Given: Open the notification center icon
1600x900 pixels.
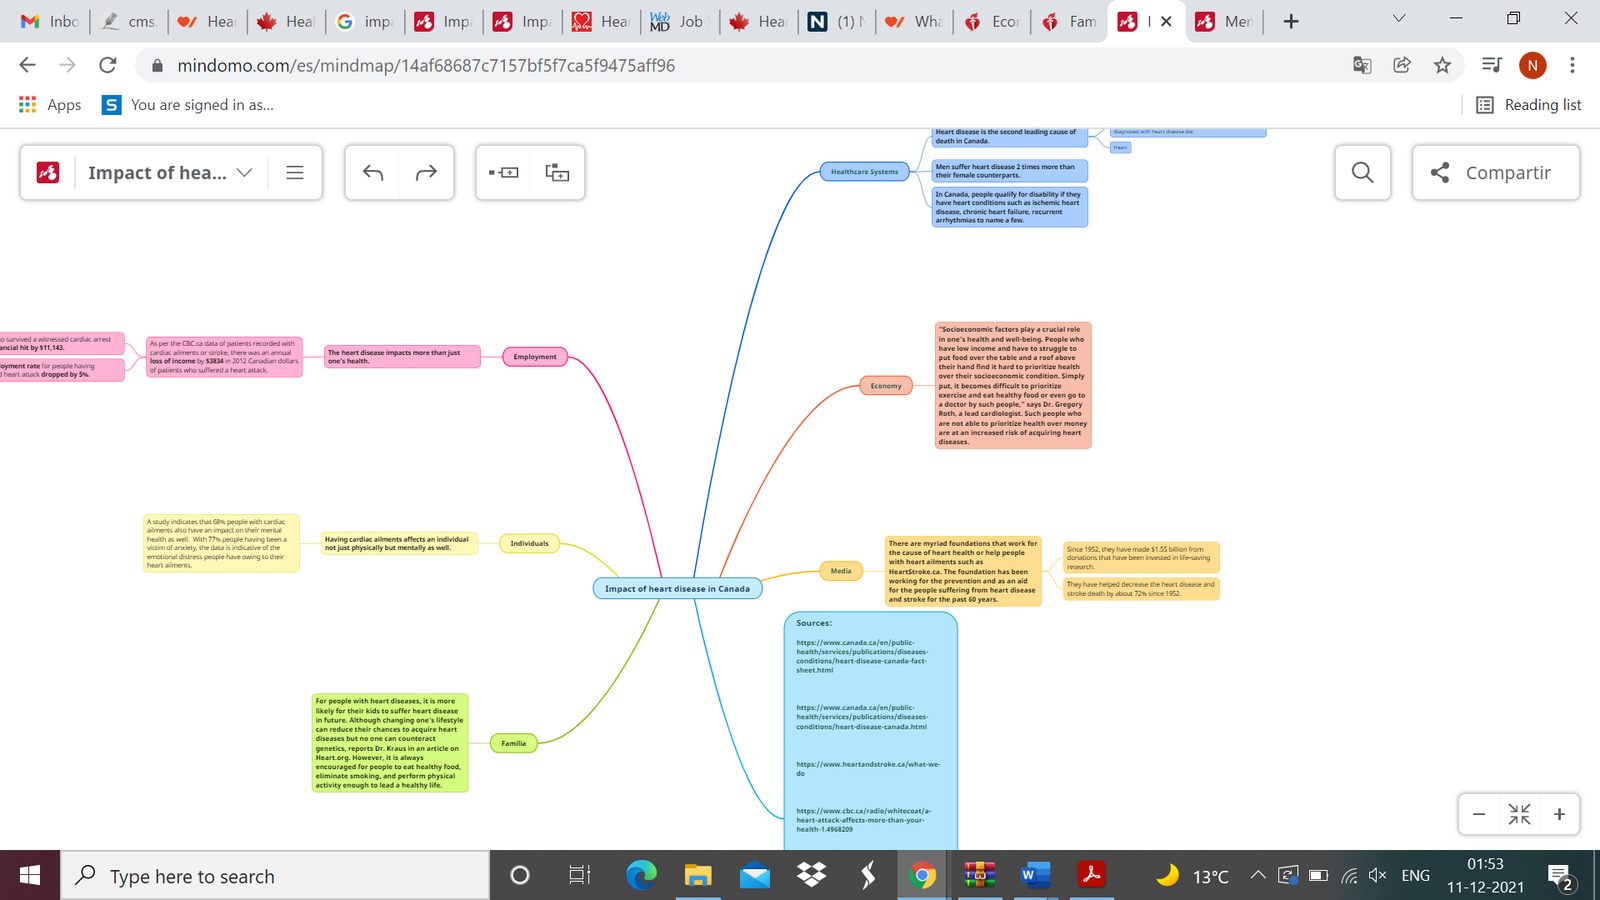Looking at the screenshot, I should pyautogui.click(x=1561, y=878).
